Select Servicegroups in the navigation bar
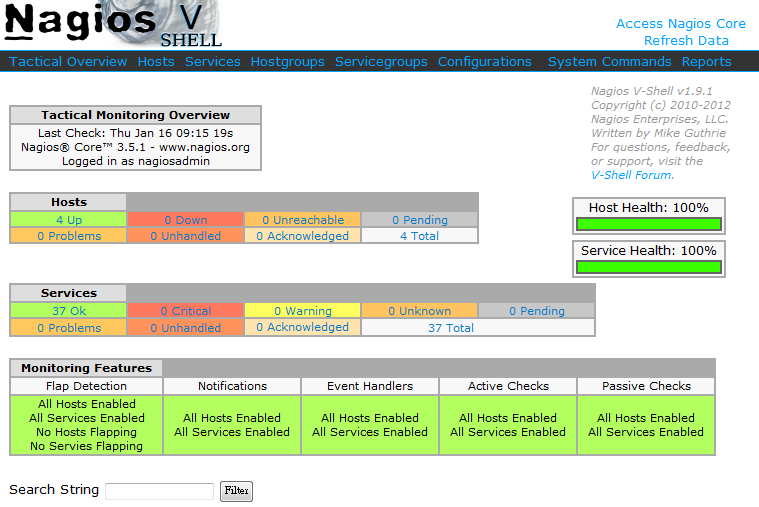Image resolution: width=759 pixels, height=507 pixels. (x=381, y=61)
